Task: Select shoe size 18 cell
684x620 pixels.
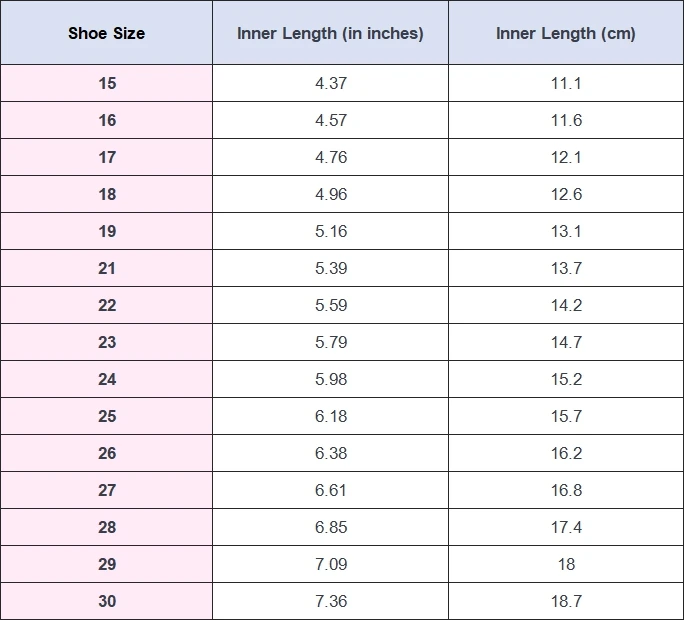Action: [106, 194]
